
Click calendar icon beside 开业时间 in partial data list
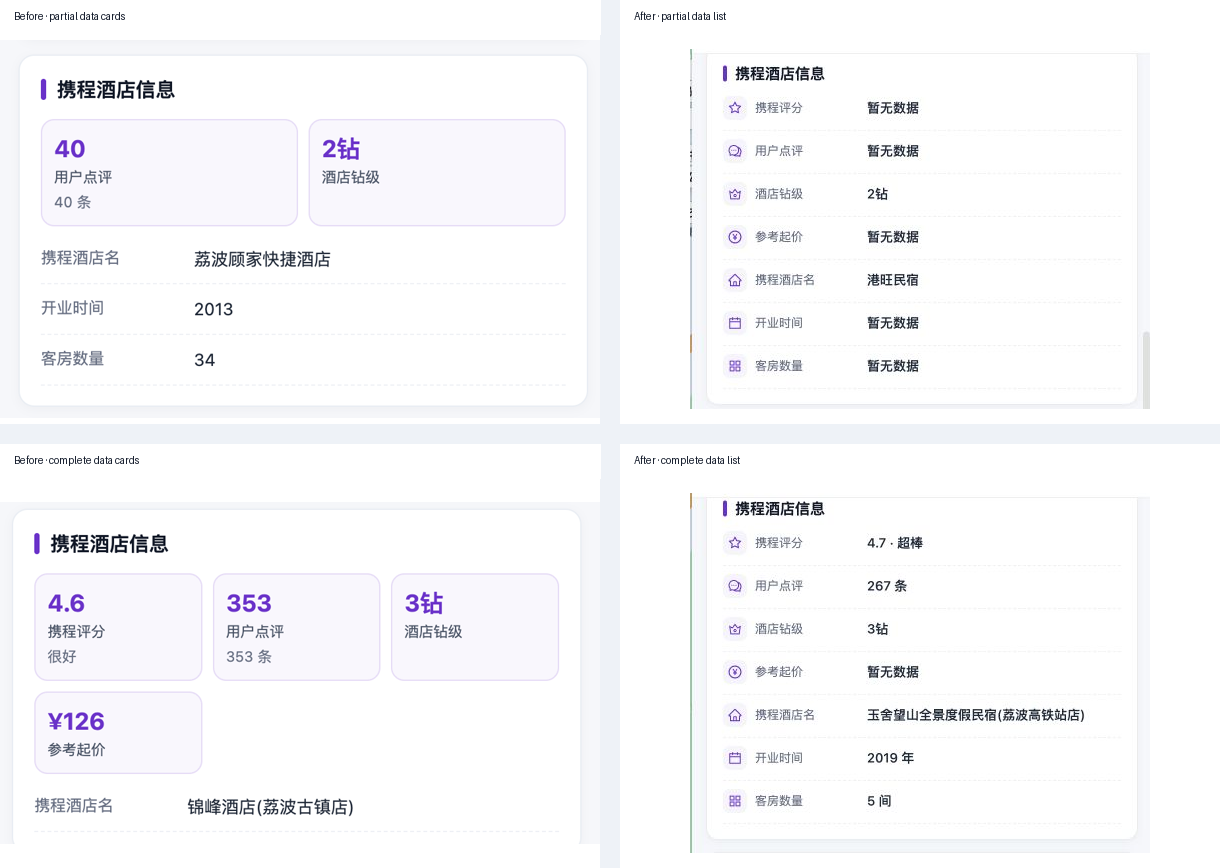pyautogui.click(x=735, y=323)
